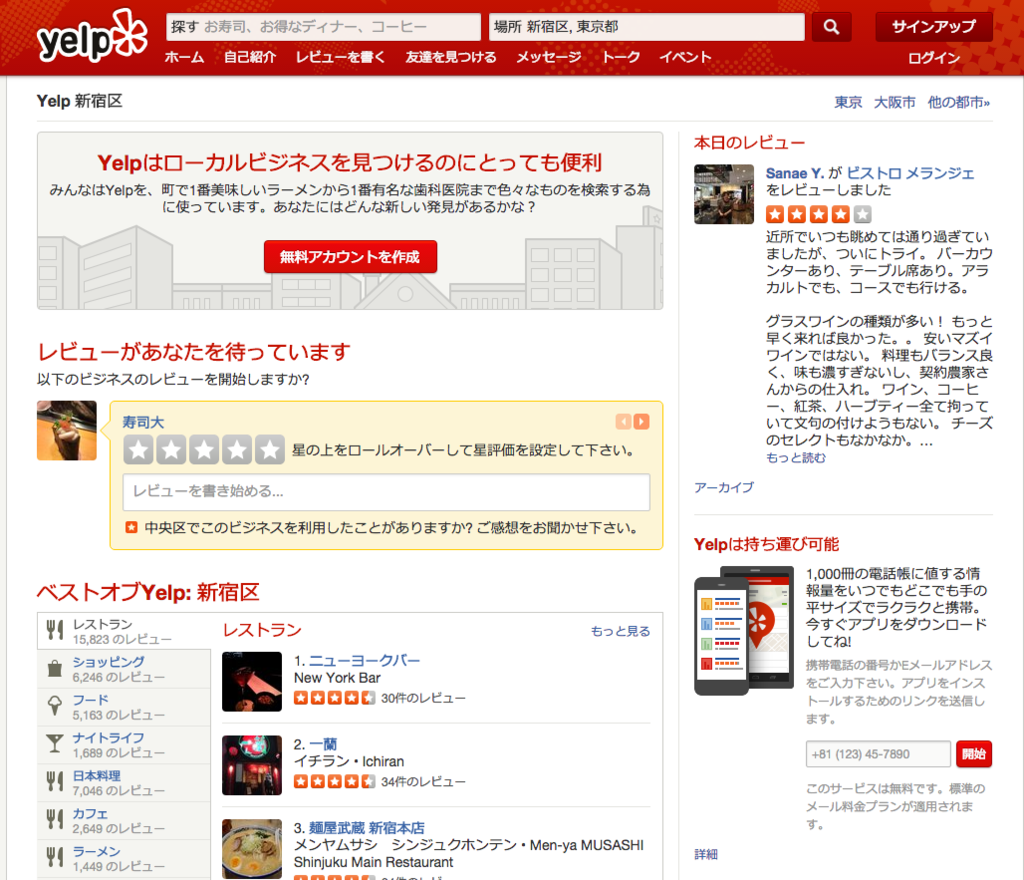Open reviewer Sanae Y. profile link
1024x880 pixels.
tap(794, 173)
